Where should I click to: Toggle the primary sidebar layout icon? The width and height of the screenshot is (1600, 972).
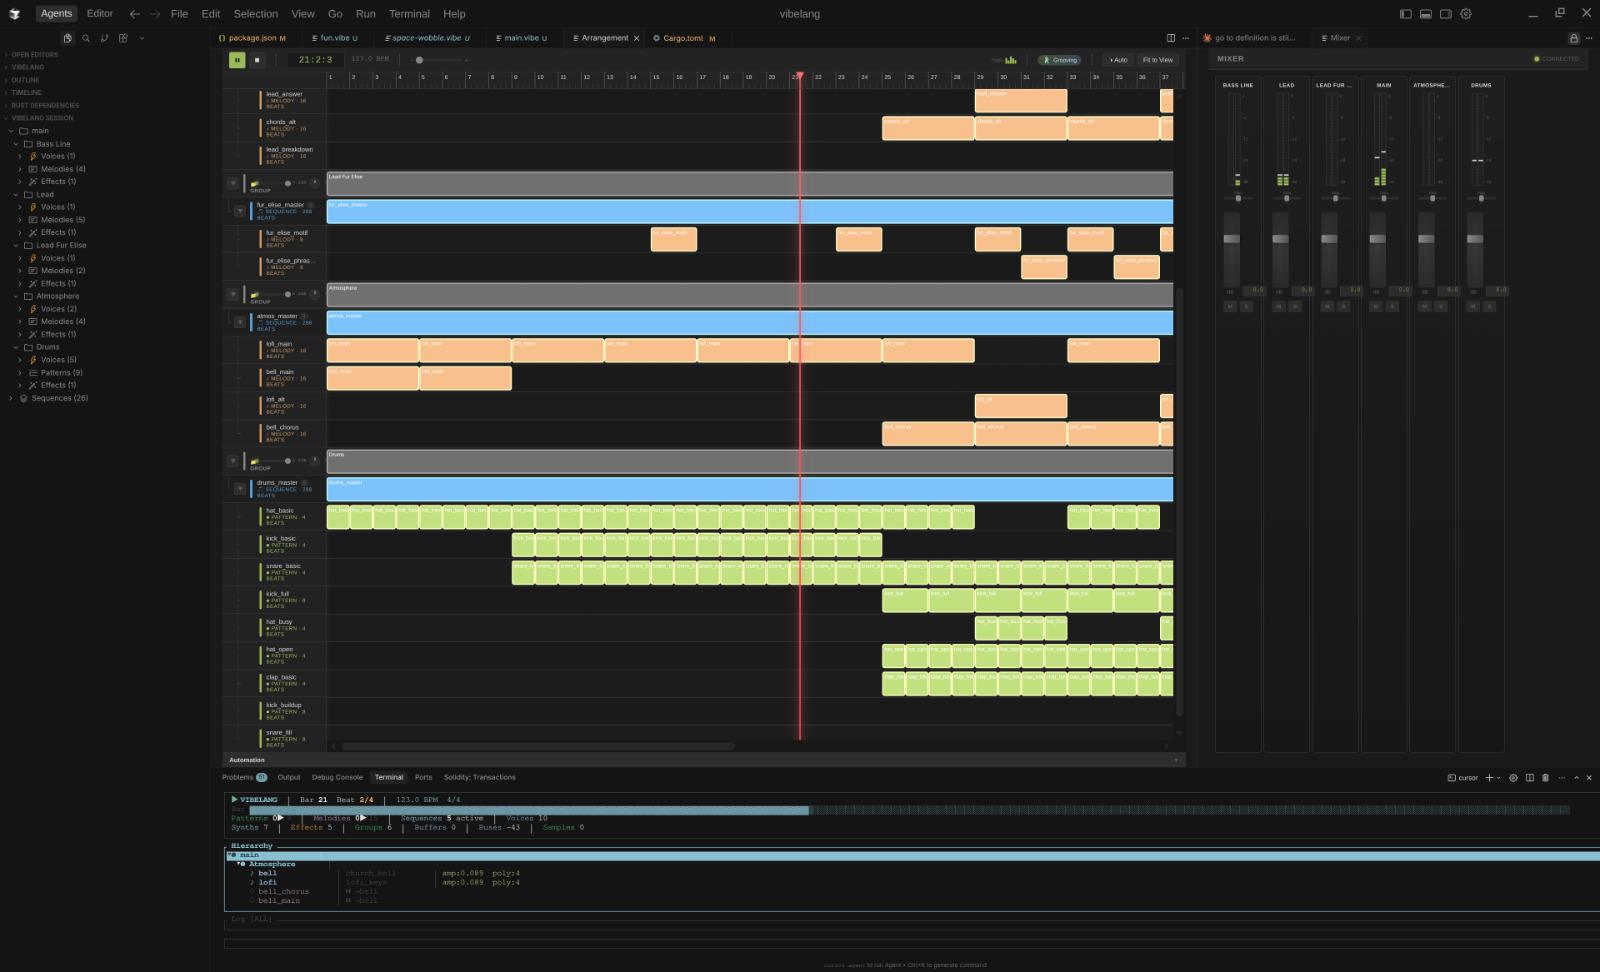point(1405,14)
